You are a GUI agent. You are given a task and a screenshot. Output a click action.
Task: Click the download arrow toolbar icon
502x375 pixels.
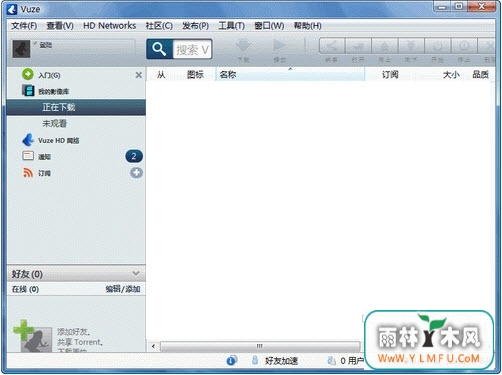(x=243, y=46)
